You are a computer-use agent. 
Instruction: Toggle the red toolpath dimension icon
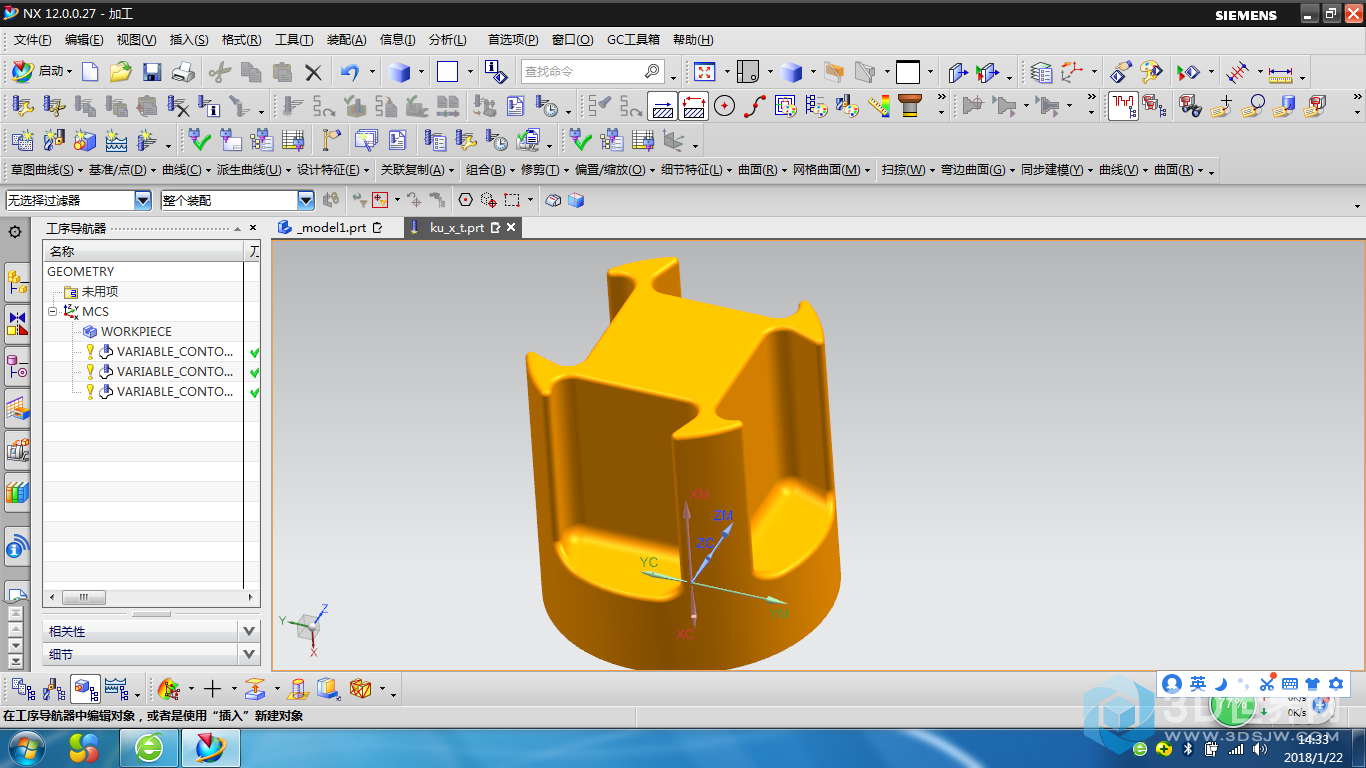click(694, 105)
